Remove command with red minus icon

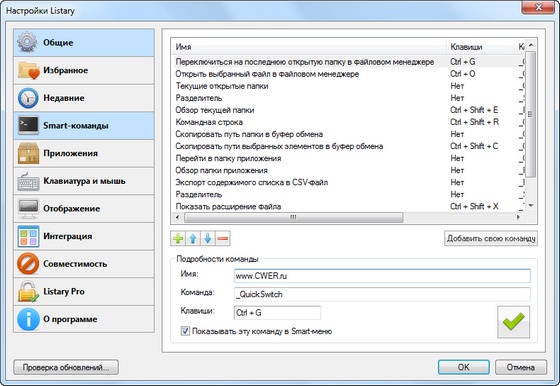223,239
